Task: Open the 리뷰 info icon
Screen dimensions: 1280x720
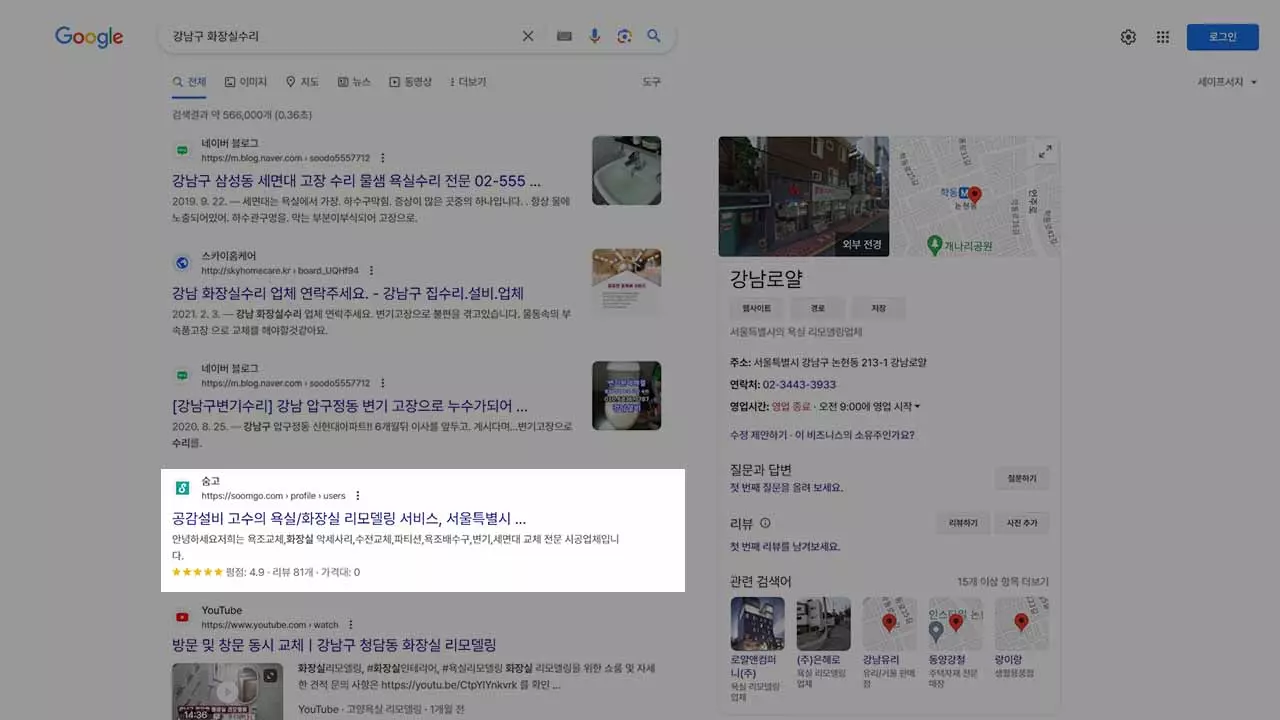Action: click(x=766, y=523)
